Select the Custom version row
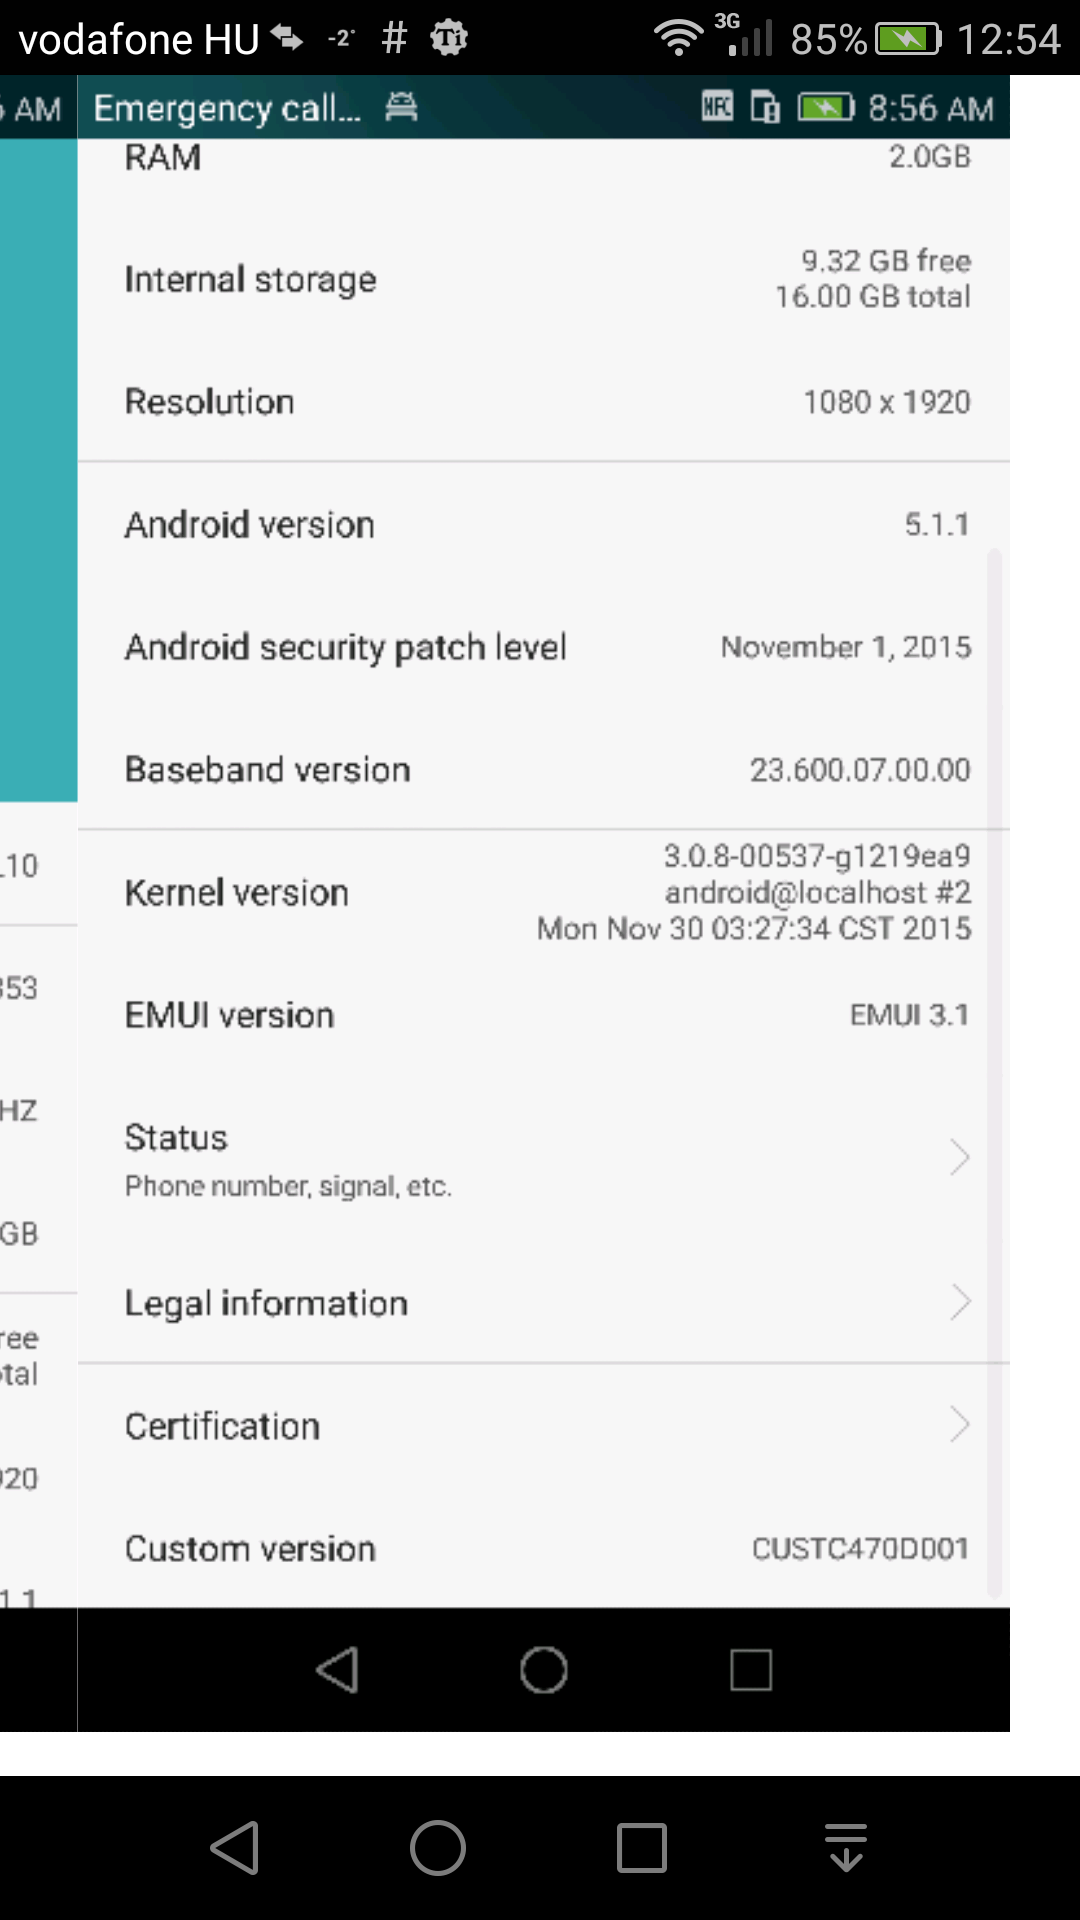The width and height of the screenshot is (1080, 1920). pyautogui.click(x=544, y=1548)
